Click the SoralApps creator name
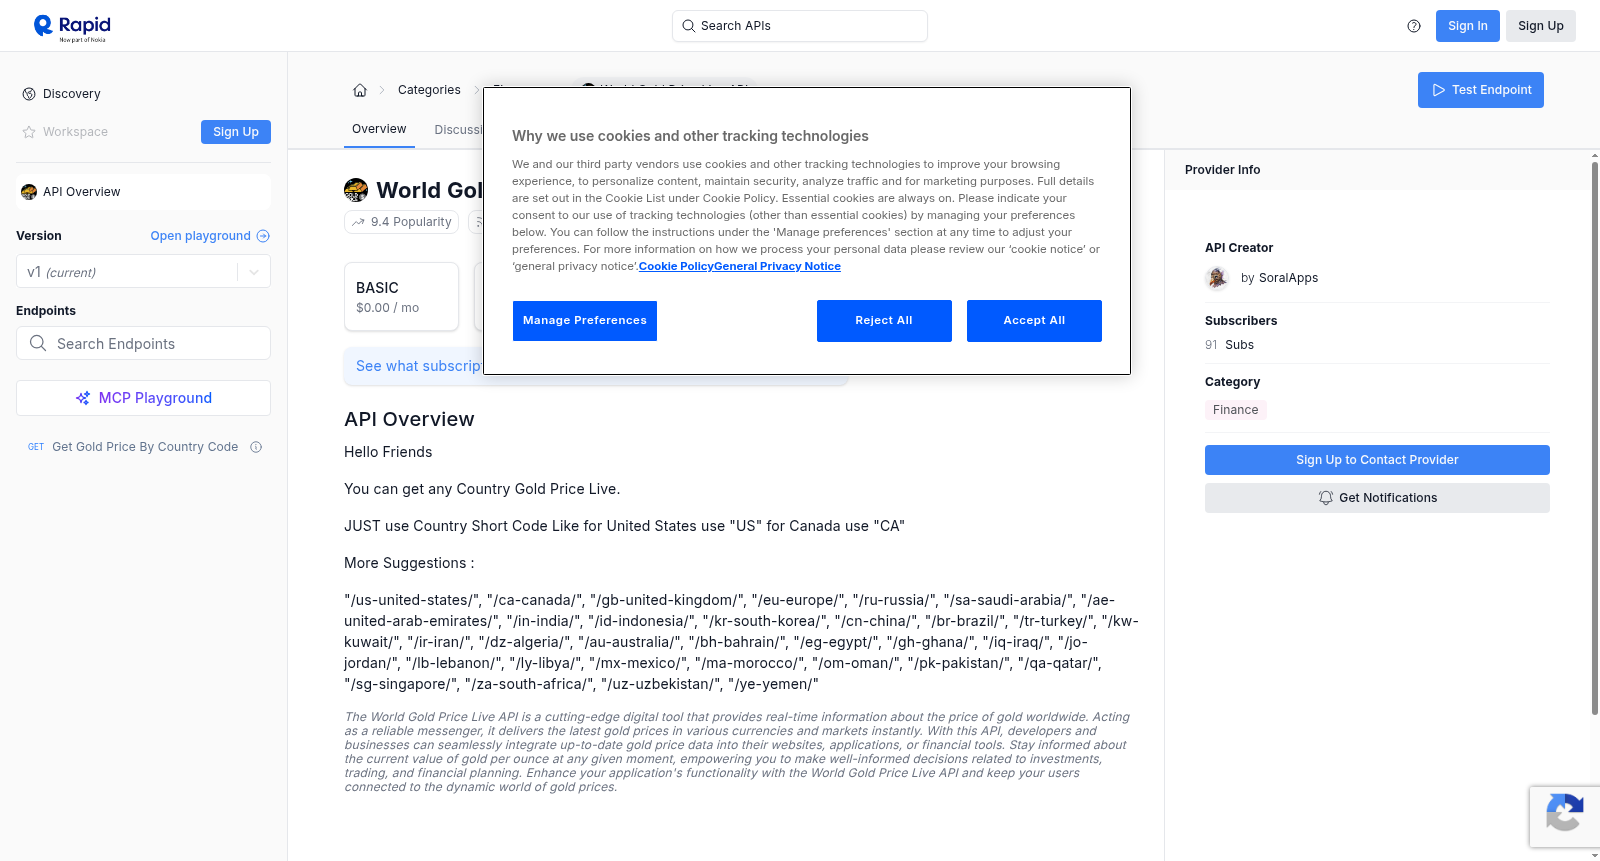The height and width of the screenshot is (861, 1600). click(x=1288, y=278)
